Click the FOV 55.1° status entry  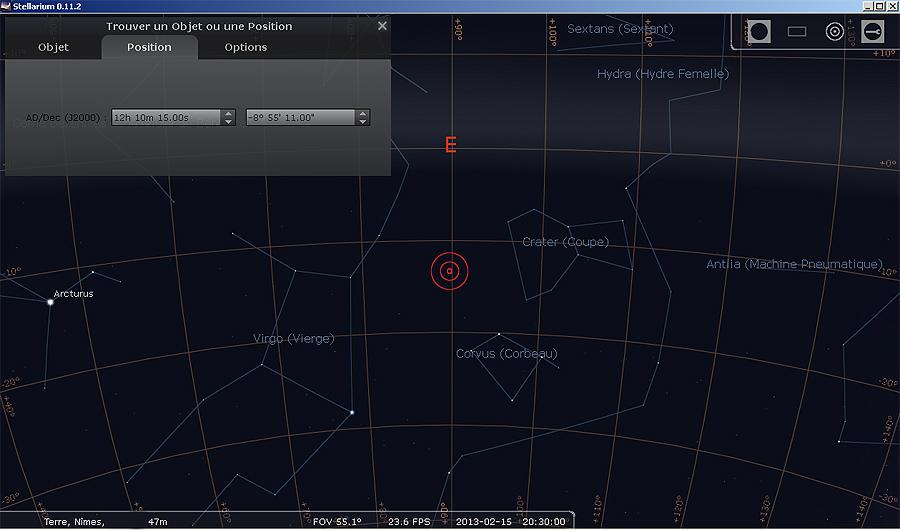[x=337, y=521]
